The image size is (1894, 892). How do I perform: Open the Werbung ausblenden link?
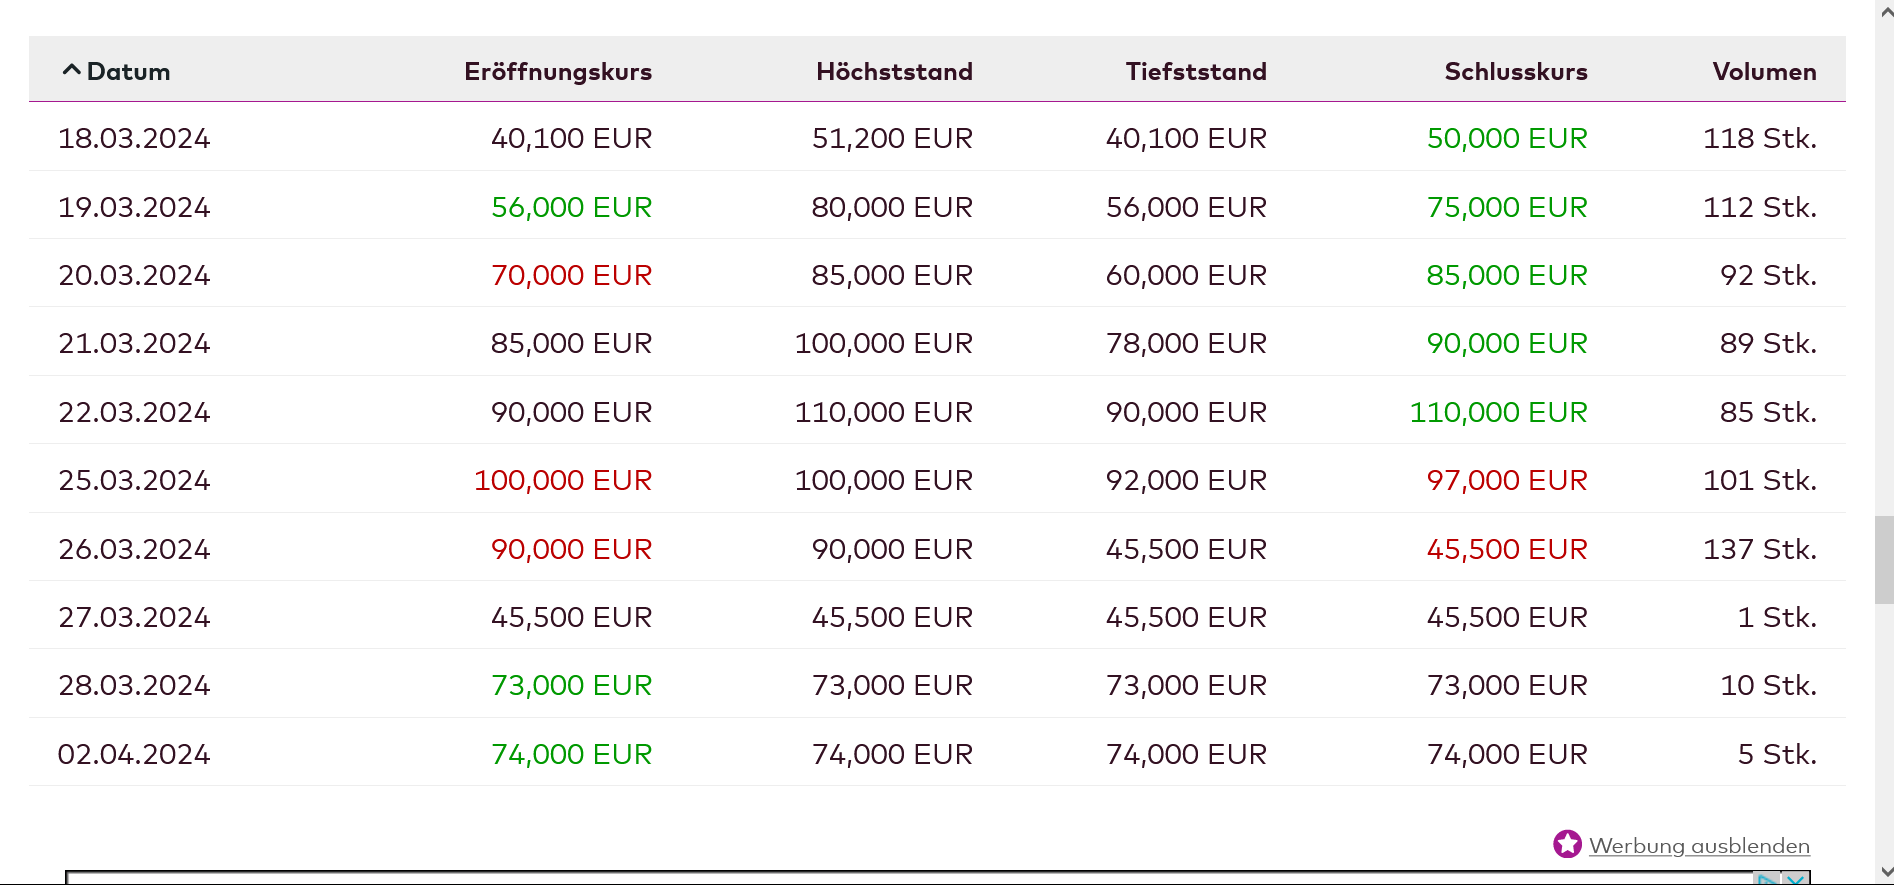click(1699, 846)
